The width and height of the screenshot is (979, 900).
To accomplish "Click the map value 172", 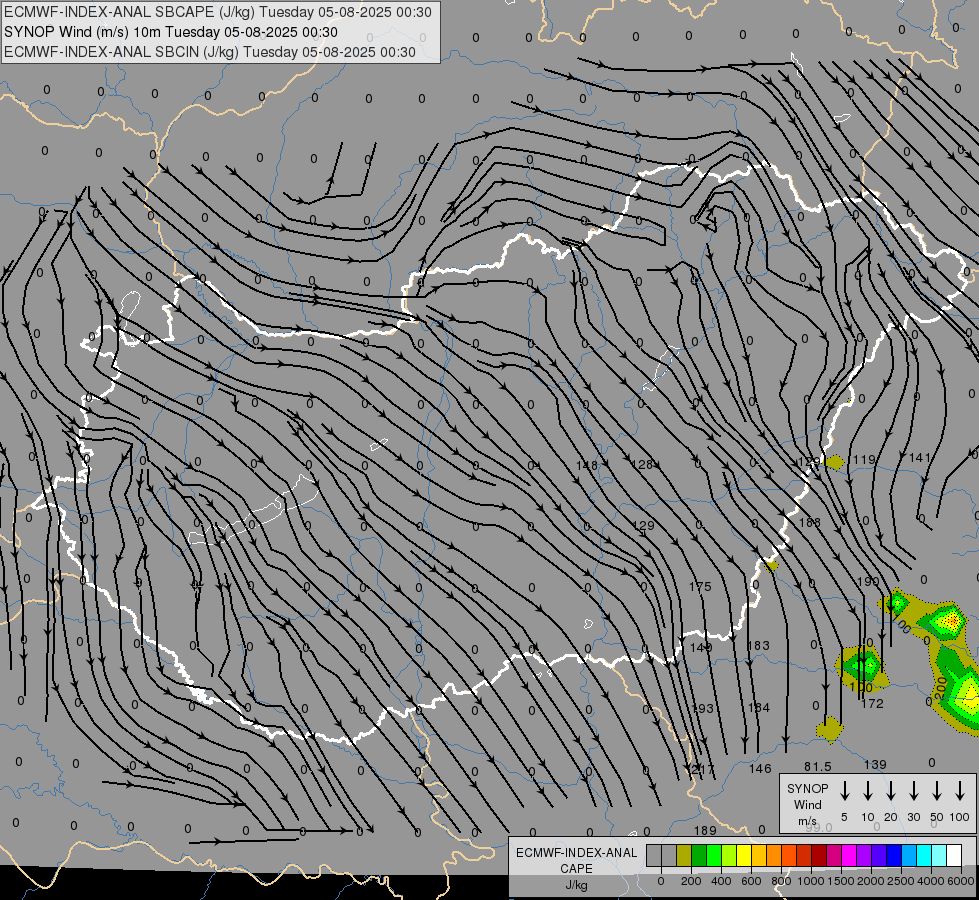I will point(872,704).
